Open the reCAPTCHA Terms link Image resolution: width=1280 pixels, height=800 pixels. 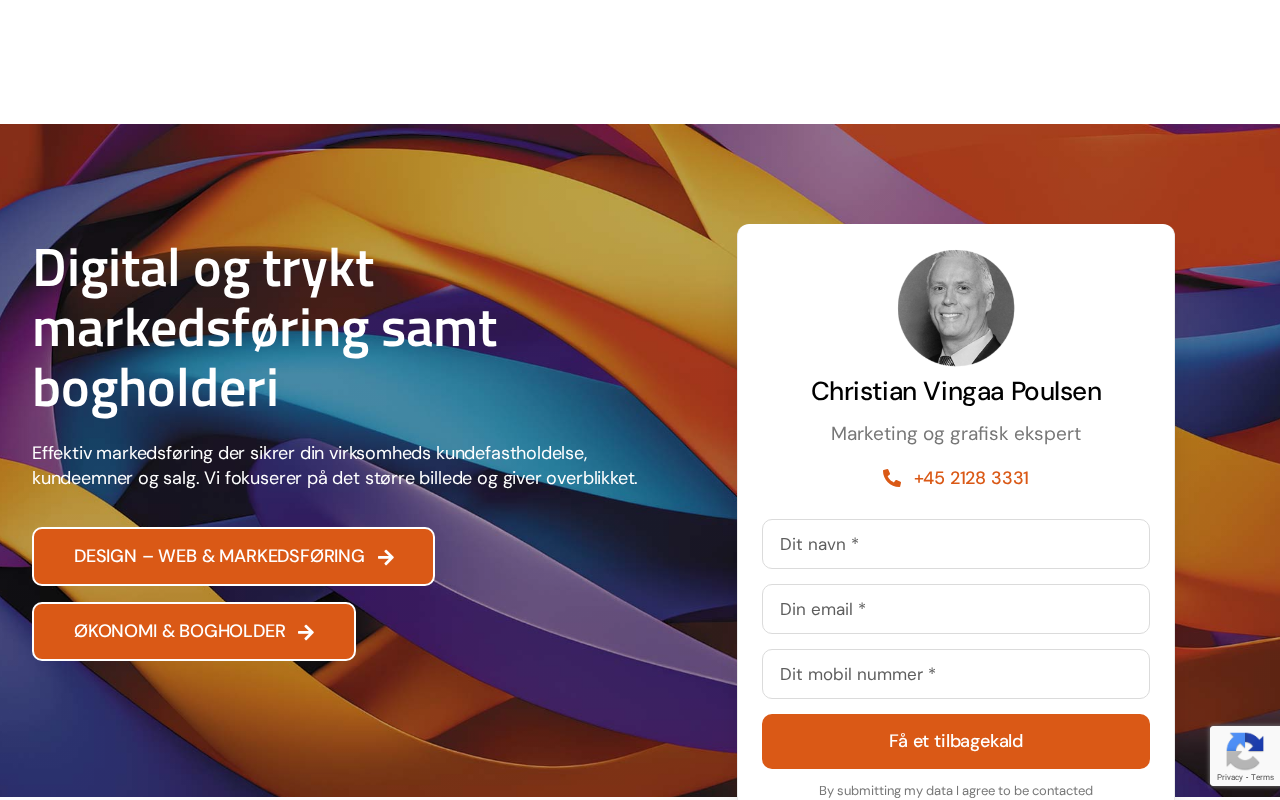1261,777
